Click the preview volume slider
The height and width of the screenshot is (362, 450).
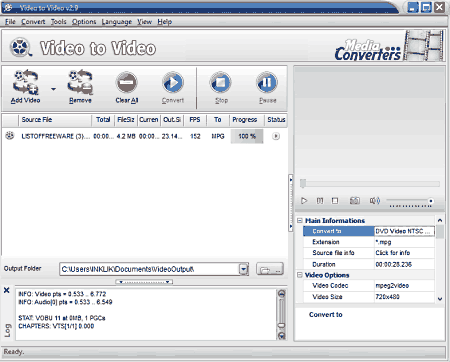pyautogui.click(x=410, y=201)
